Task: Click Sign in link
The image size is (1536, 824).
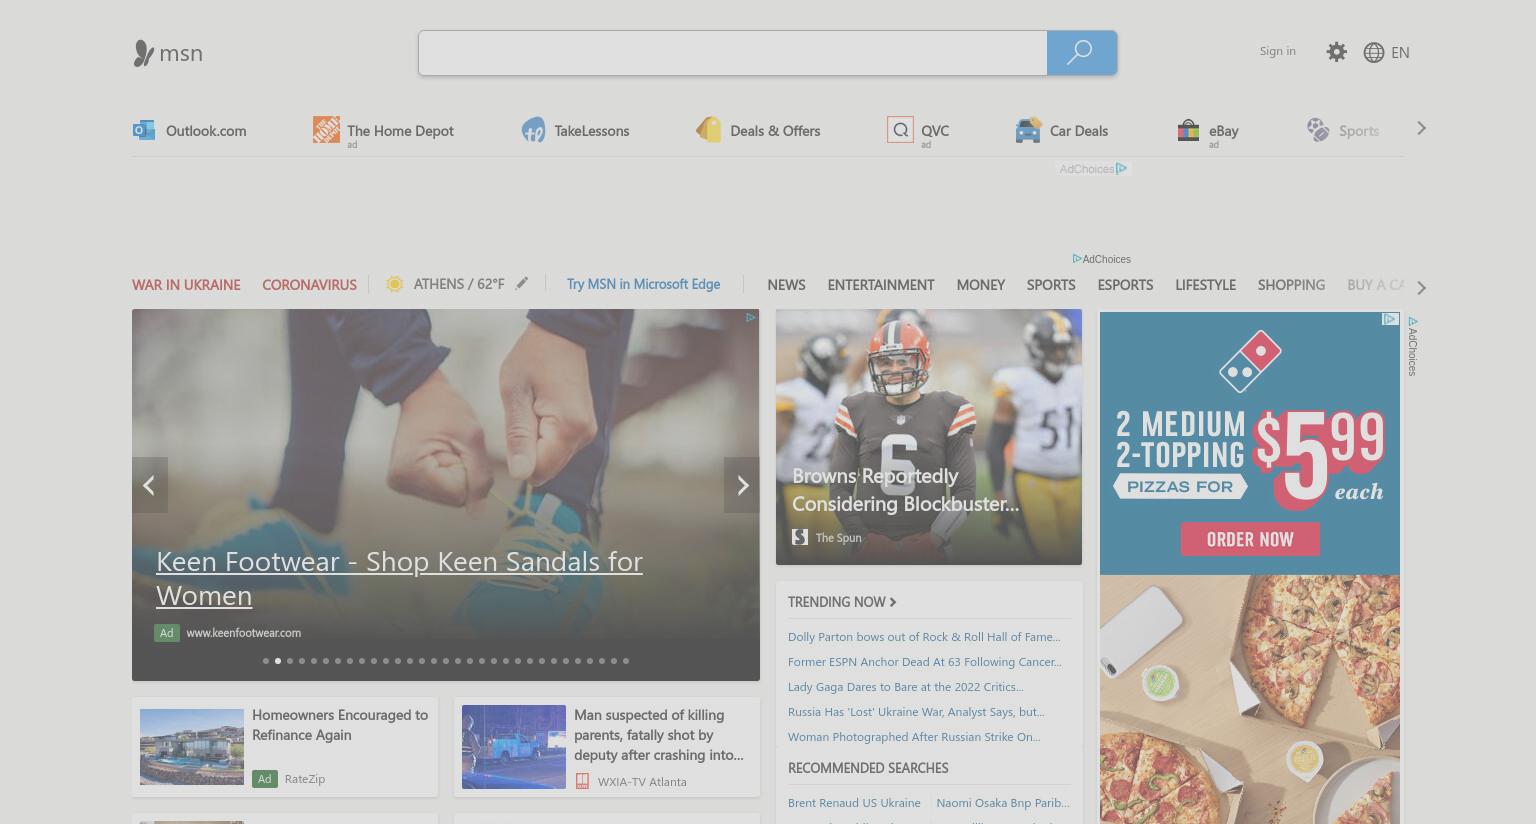Action: pos(1277,51)
